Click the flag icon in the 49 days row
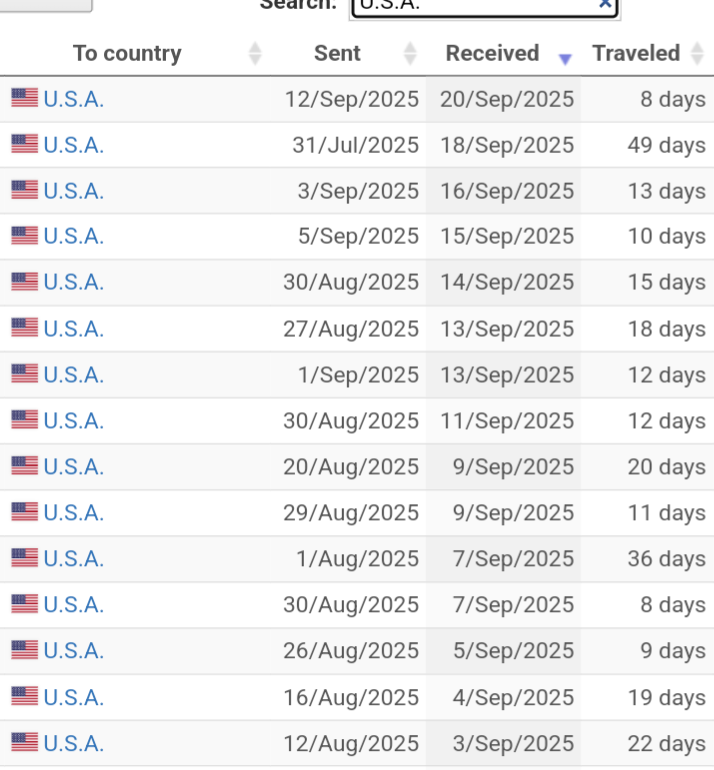The image size is (714, 770). (x=25, y=145)
